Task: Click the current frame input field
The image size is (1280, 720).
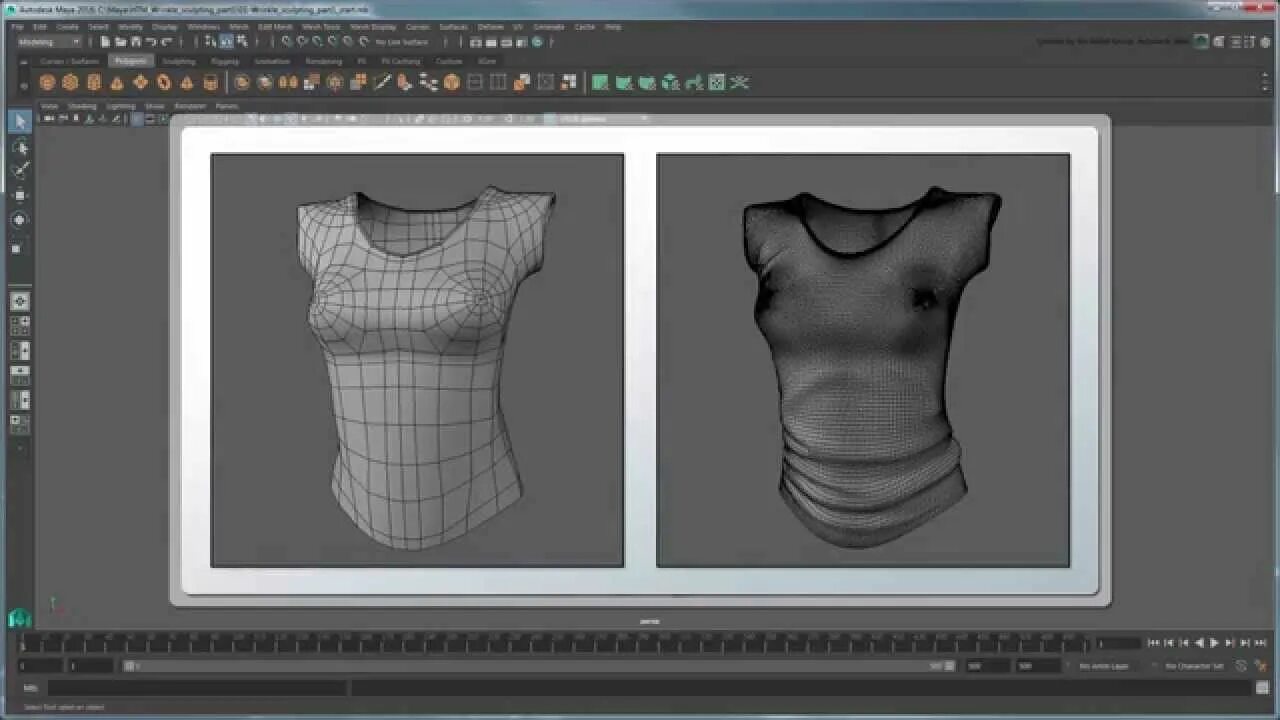Action: [x=1119, y=643]
